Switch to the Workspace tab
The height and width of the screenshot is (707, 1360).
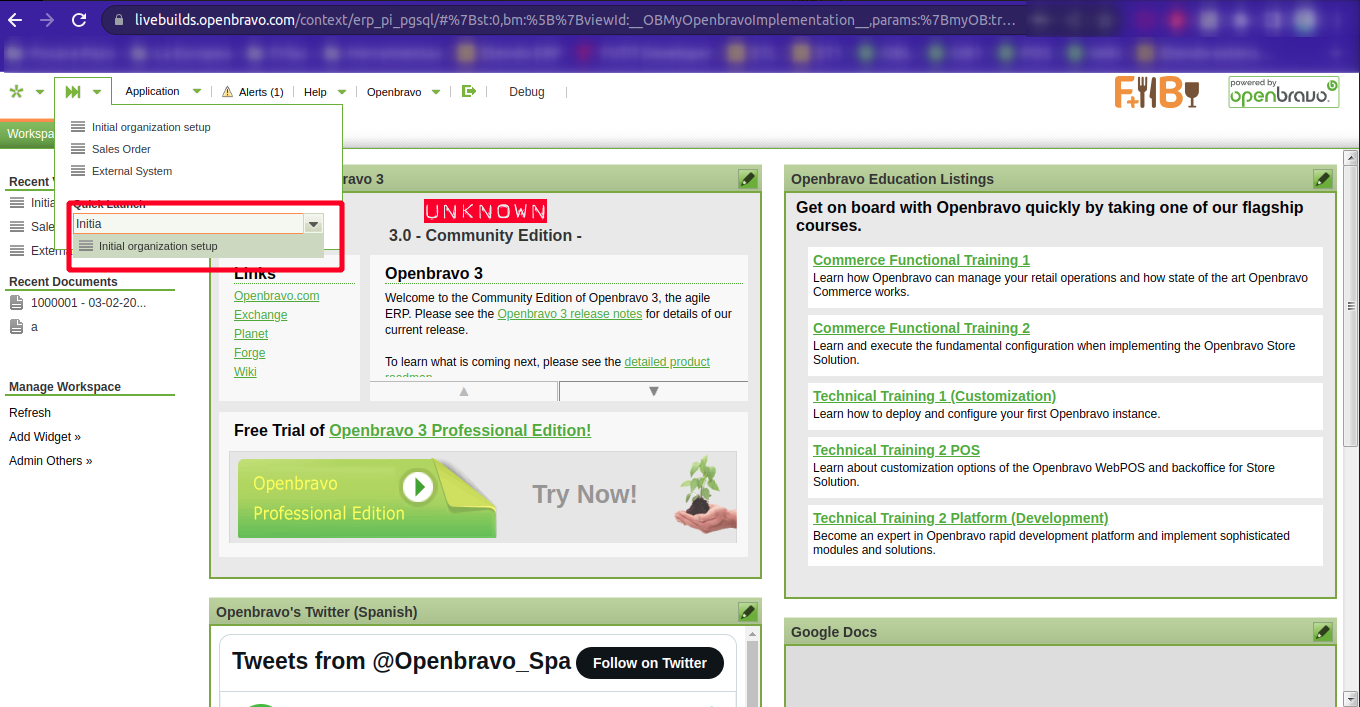(x=28, y=134)
